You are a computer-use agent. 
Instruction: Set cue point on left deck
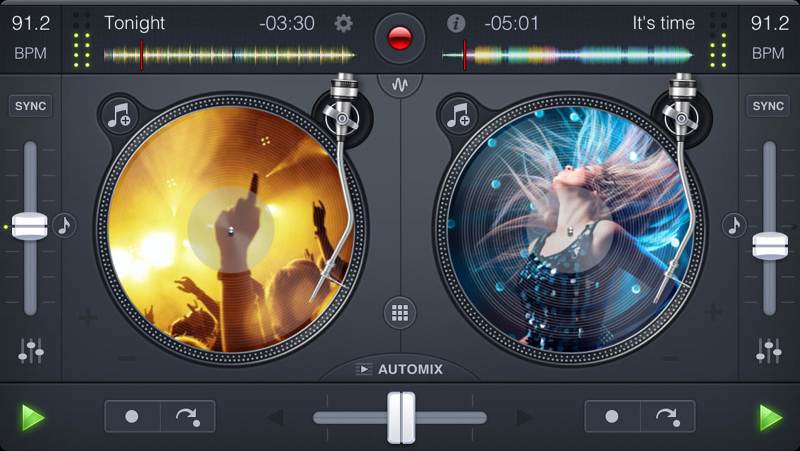[132, 417]
